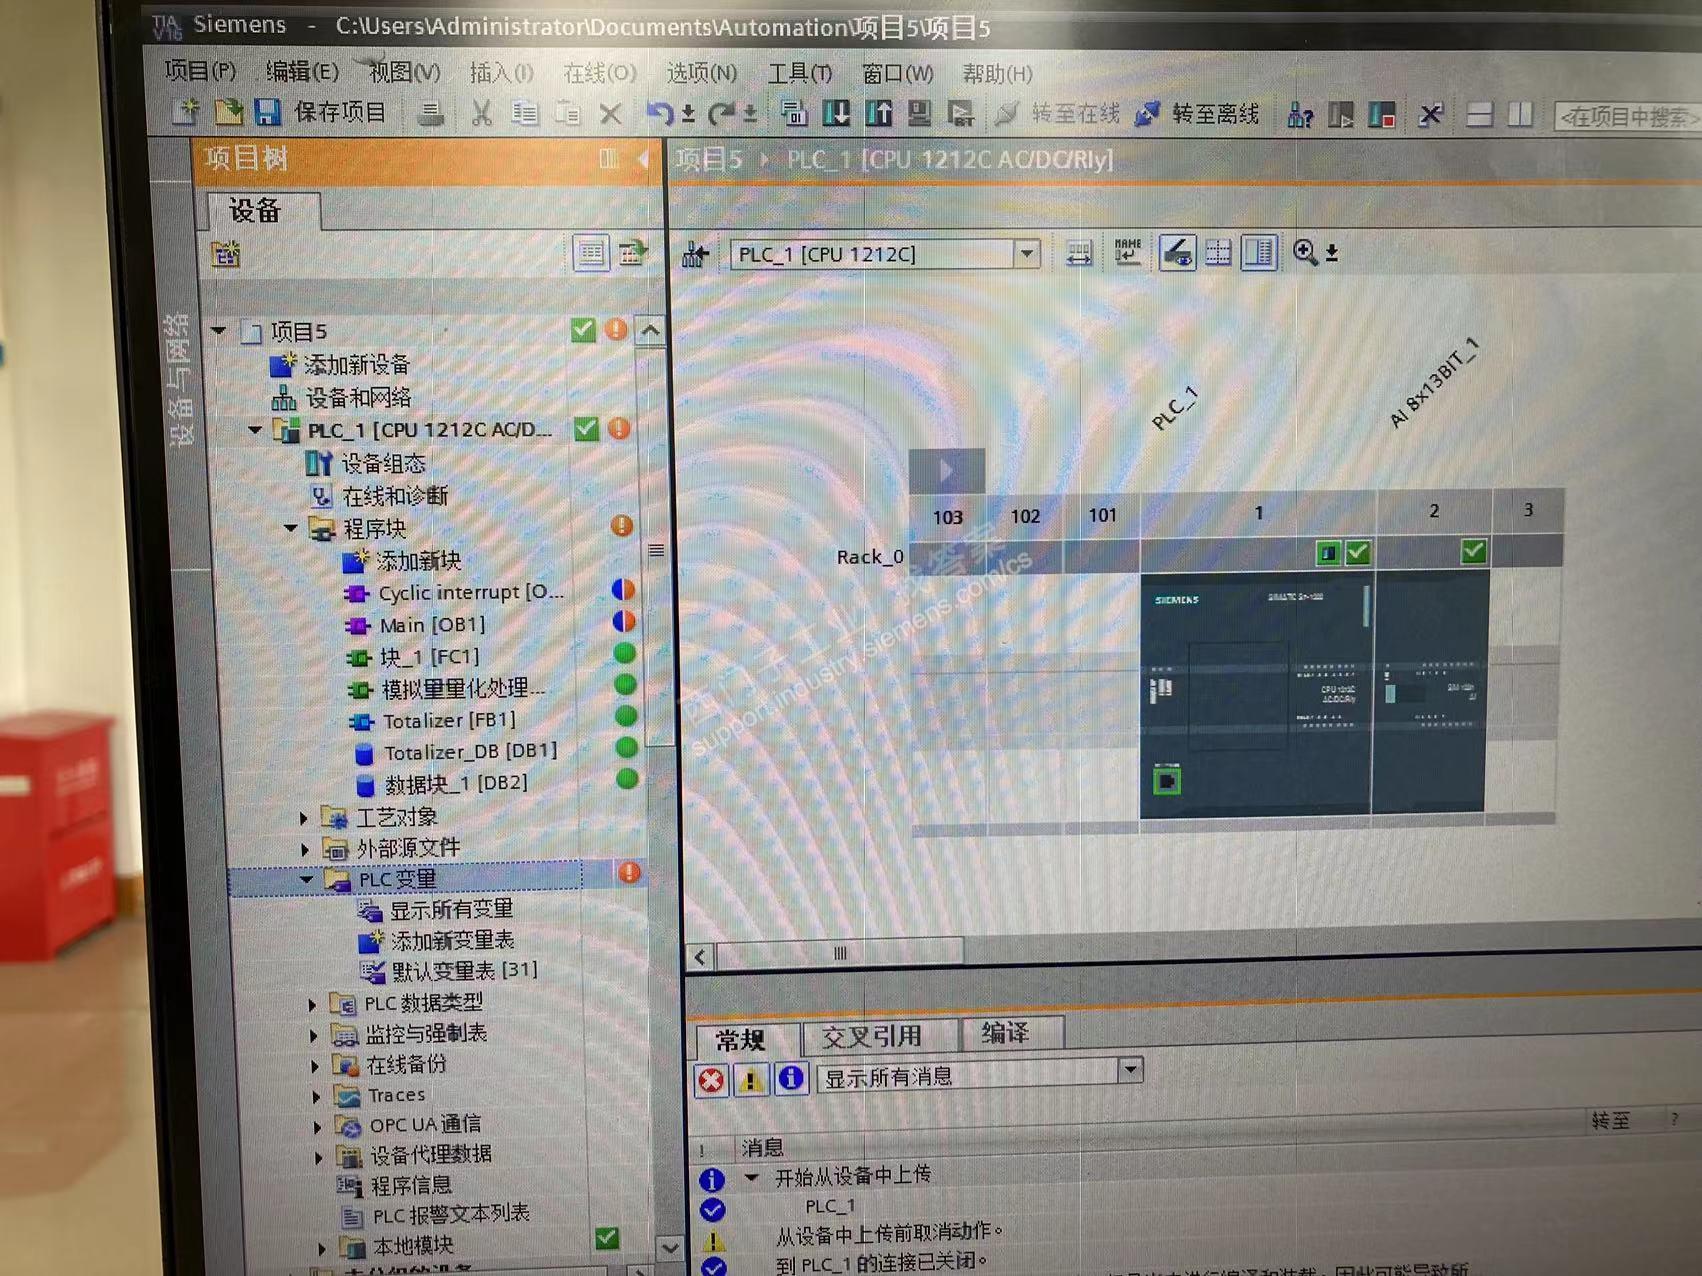
Task: Open the 设备与网络 vertical side tab
Action: point(177,380)
